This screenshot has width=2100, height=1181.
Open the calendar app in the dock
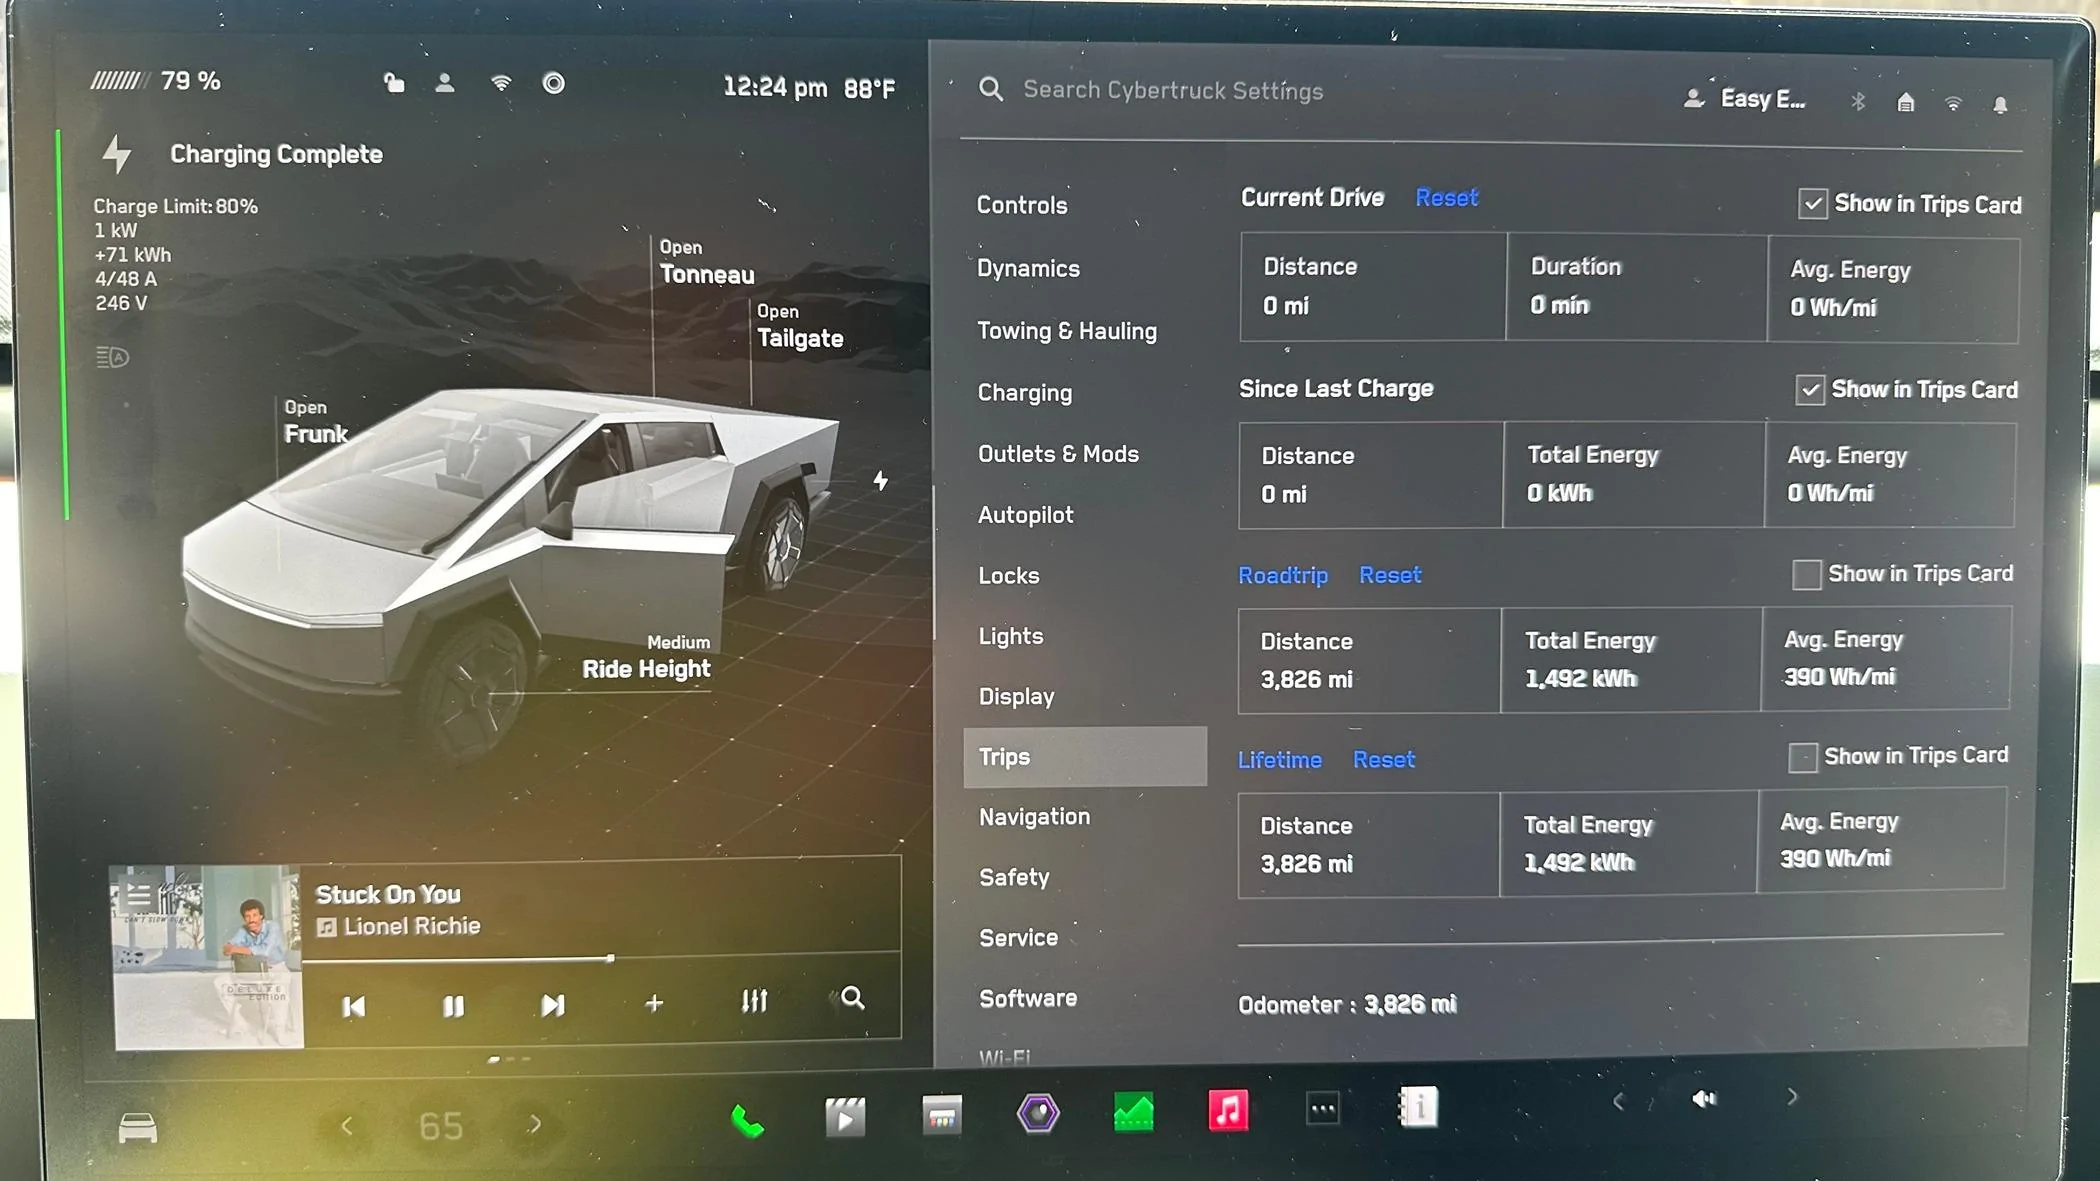click(941, 1114)
